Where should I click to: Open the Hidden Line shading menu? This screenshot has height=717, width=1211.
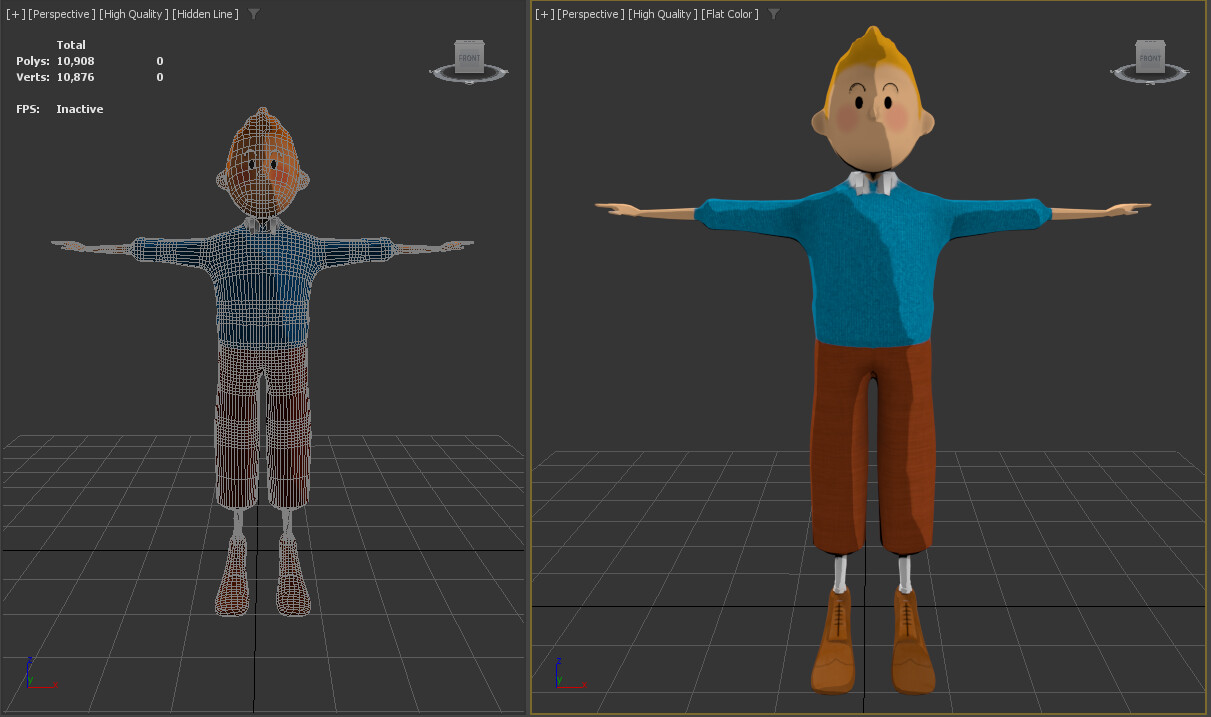(x=205, y=14)
